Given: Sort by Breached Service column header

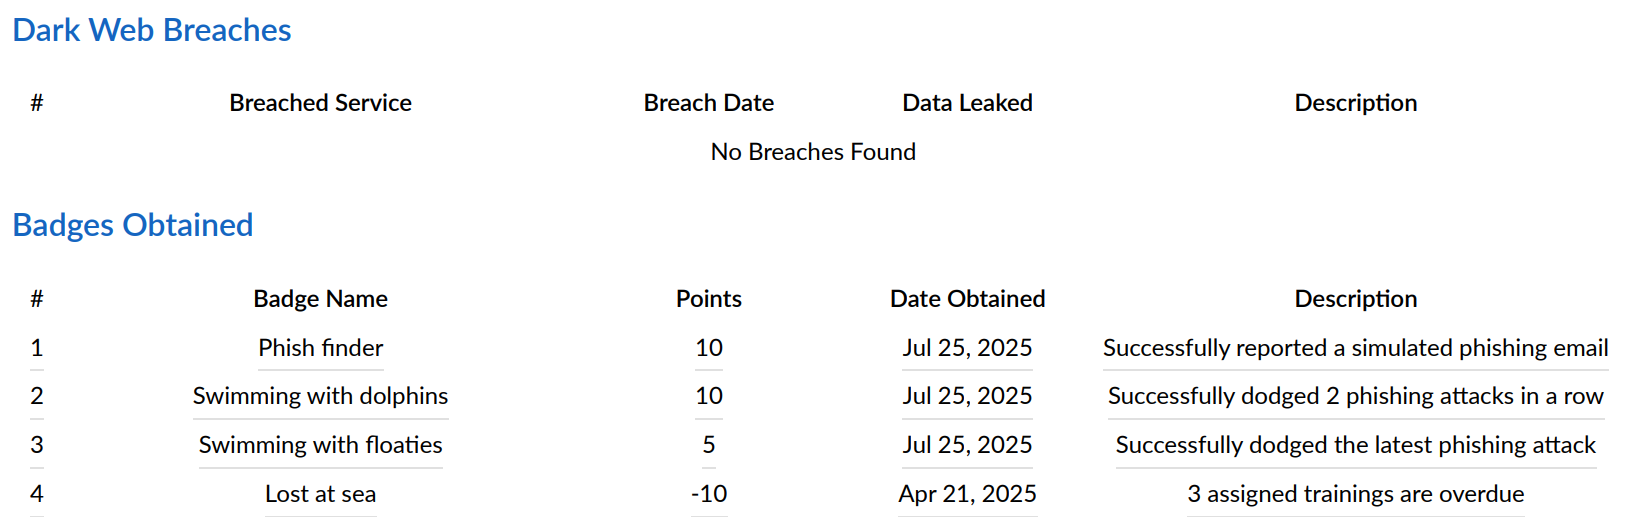Looking at the screenshot, I should 320,103.
